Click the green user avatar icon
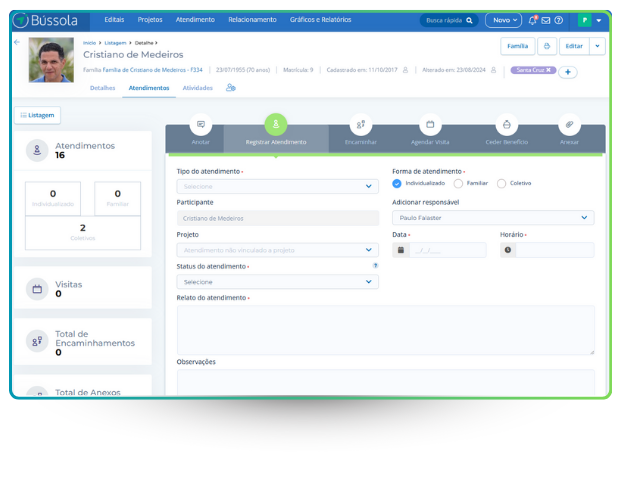This screenshot has height=480, width=620. [x=584, y=20]
